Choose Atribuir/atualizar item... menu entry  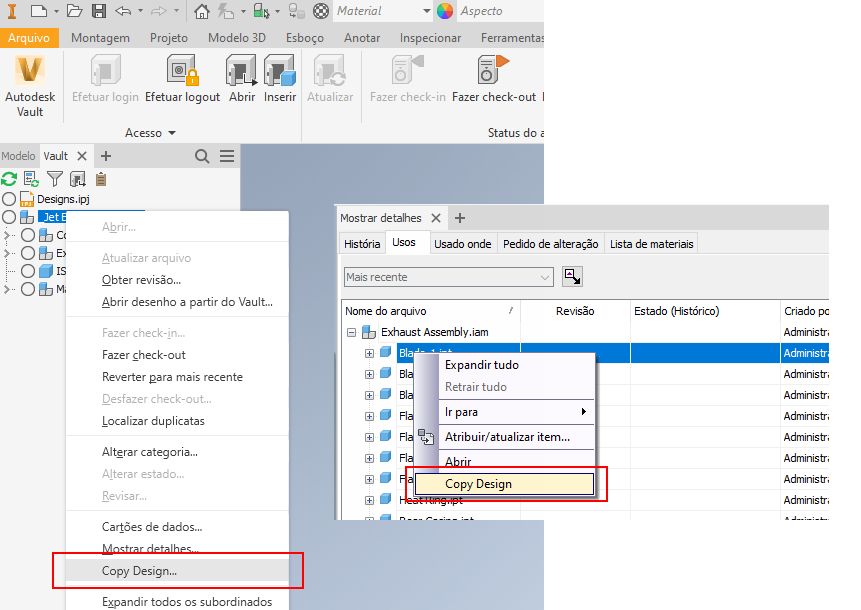(516, 437)
